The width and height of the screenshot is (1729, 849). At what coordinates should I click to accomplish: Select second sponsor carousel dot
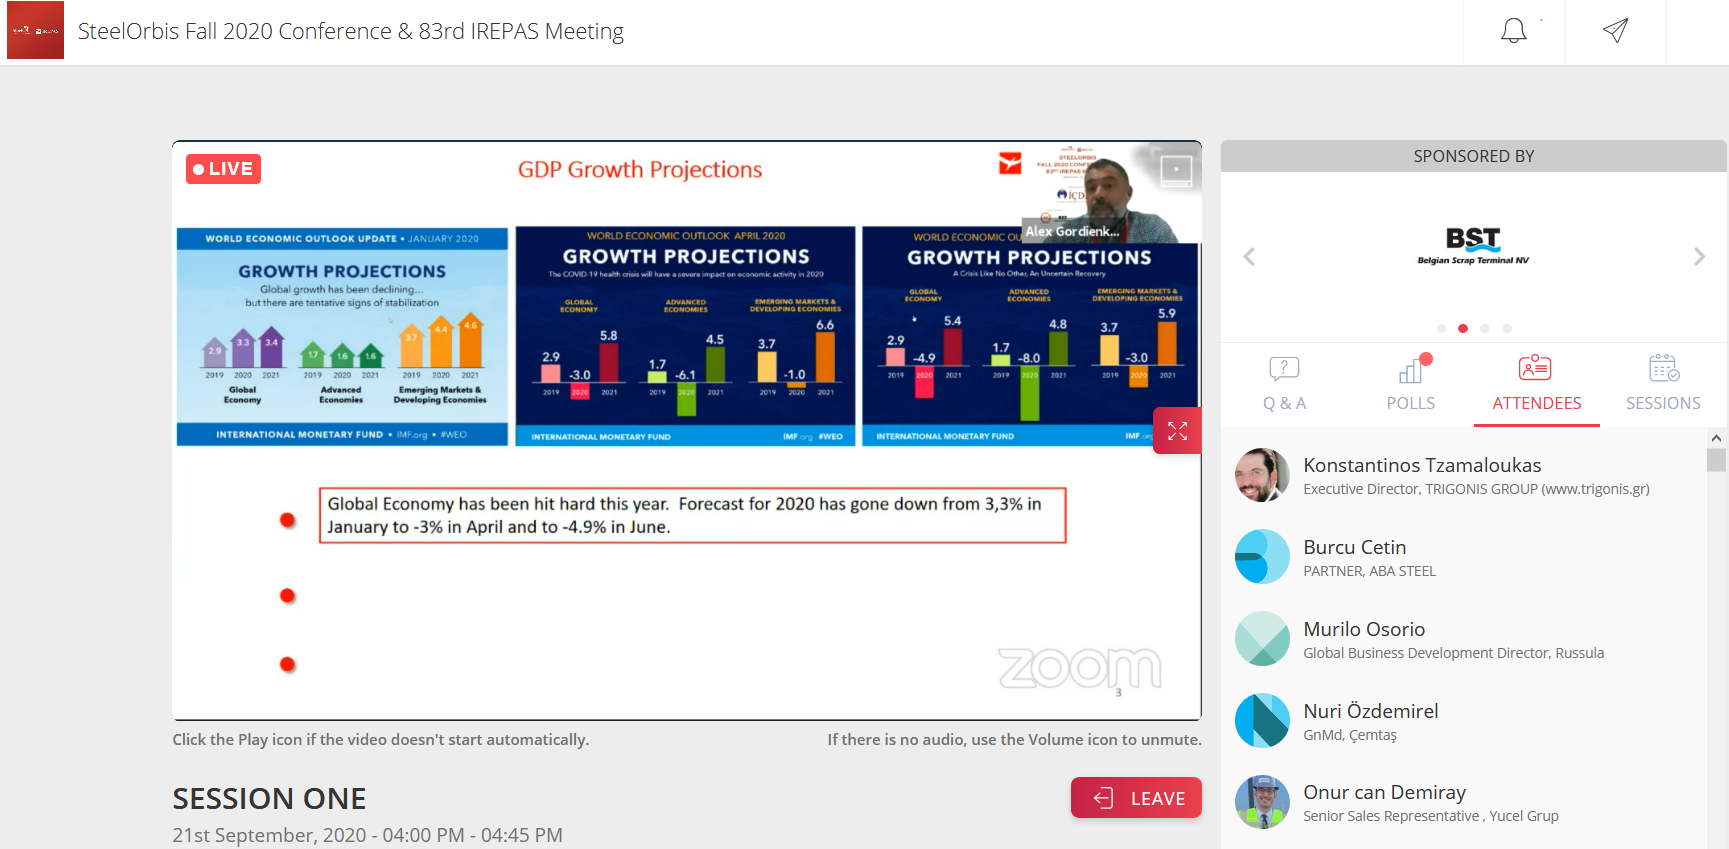point(1463,328)
